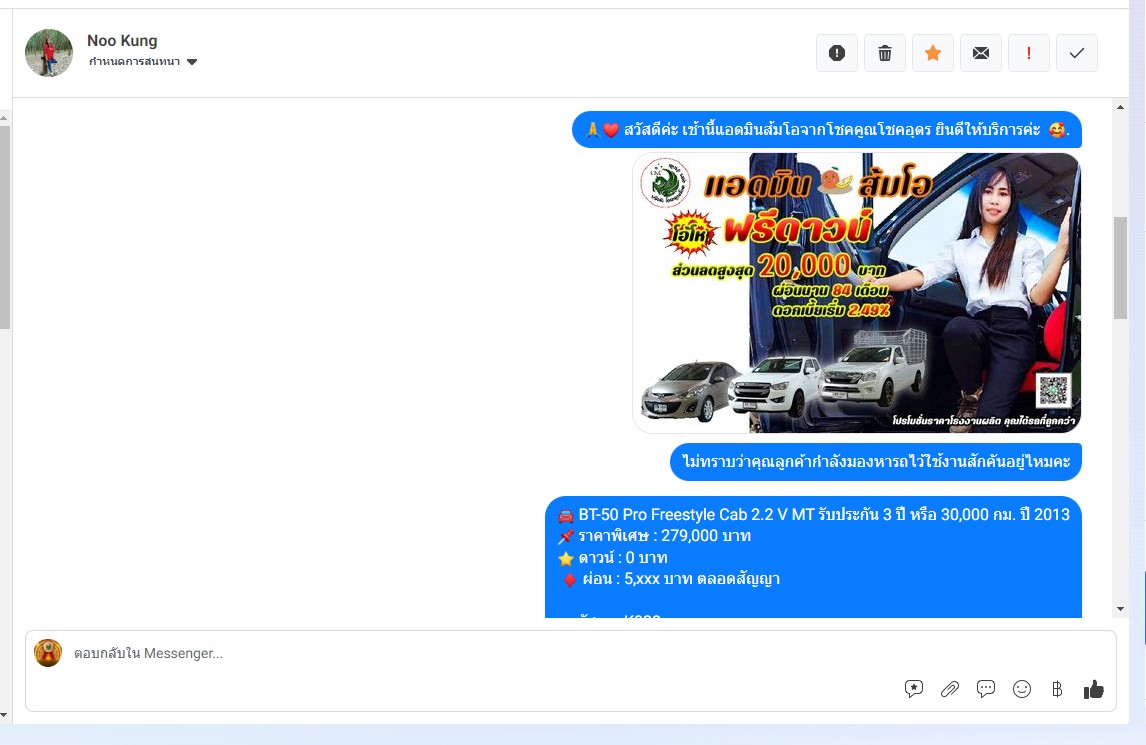The height and width of the screenshot is (745, 1146).
Task: Click the Noo Kung contact name
Action: coord(122,41)
